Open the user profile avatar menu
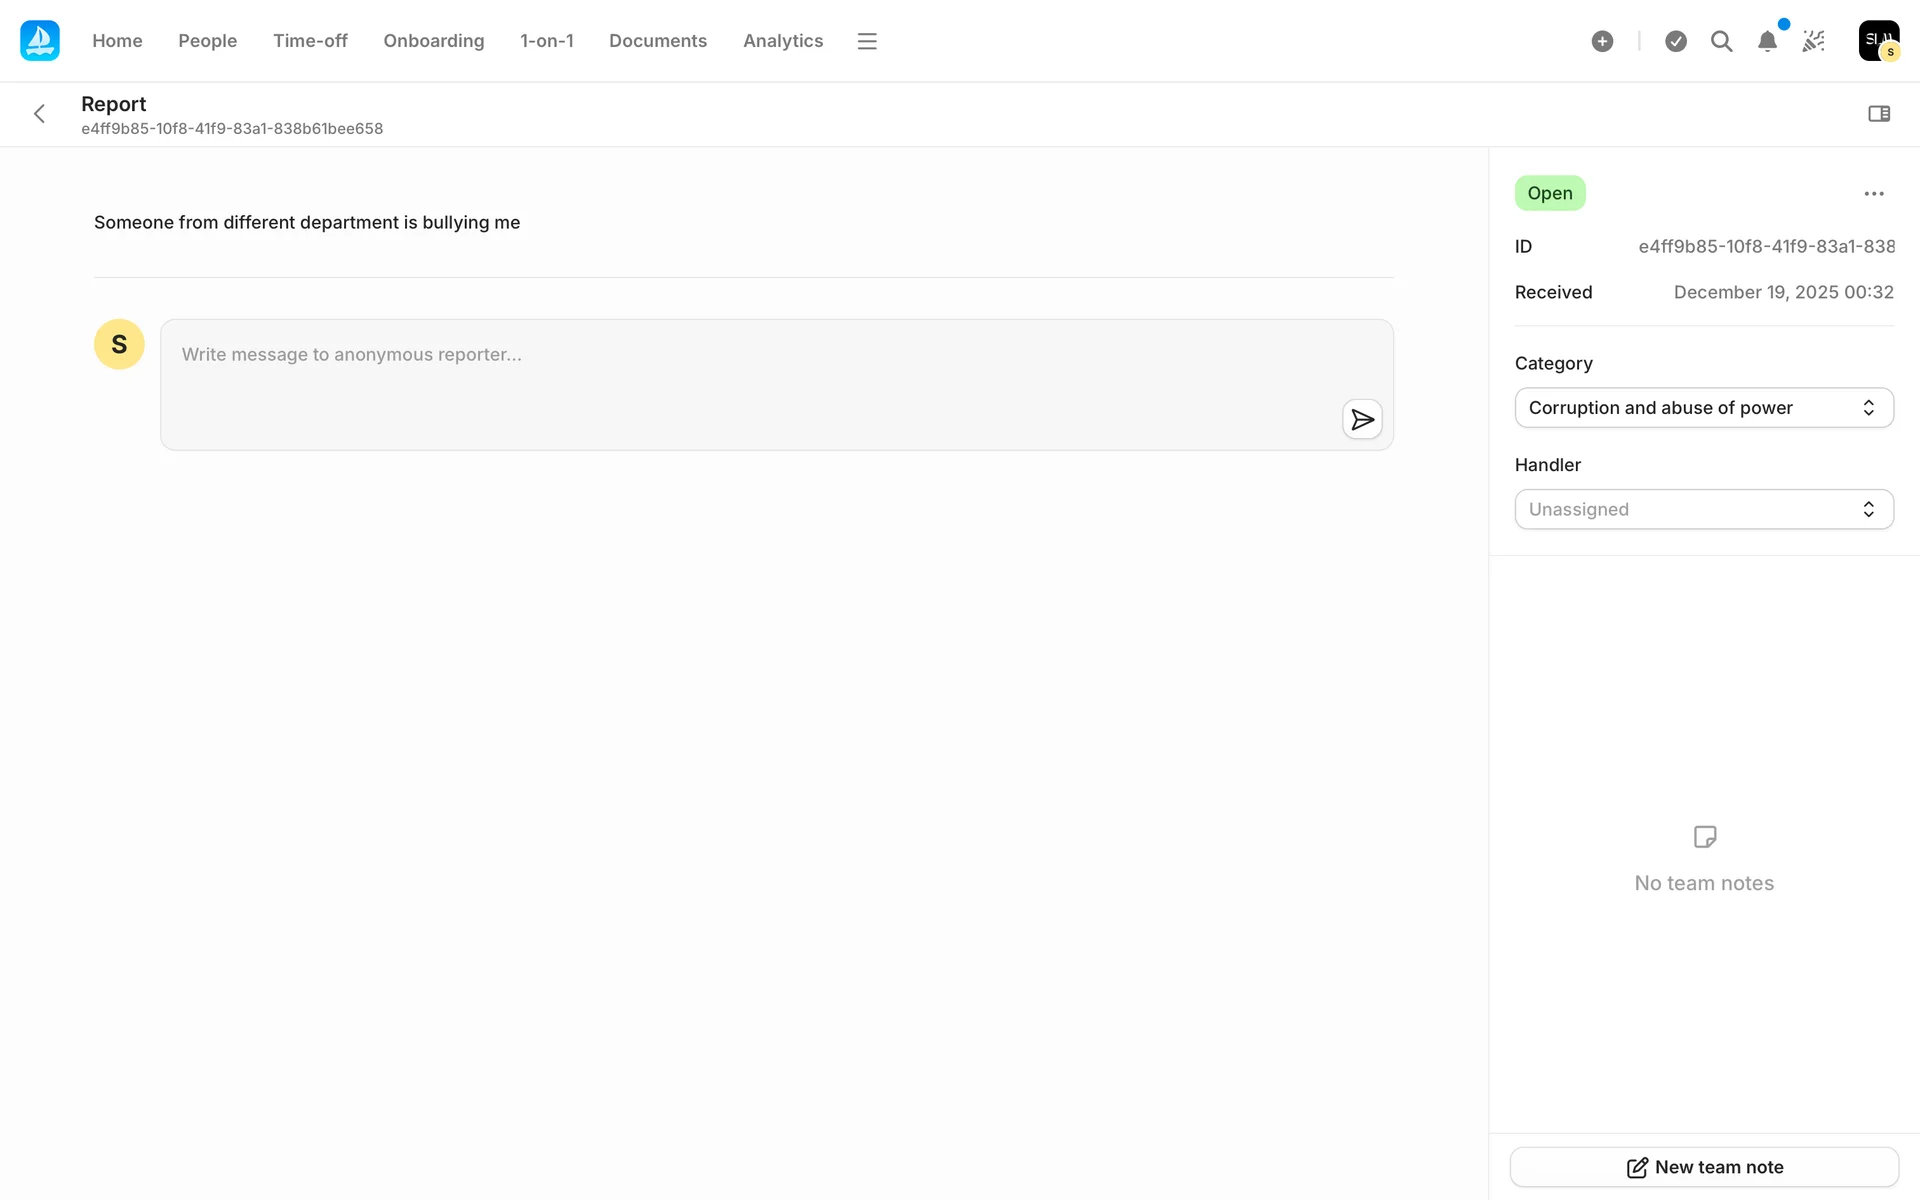Screen dimensions: 1920x1200 point(1878,41)
